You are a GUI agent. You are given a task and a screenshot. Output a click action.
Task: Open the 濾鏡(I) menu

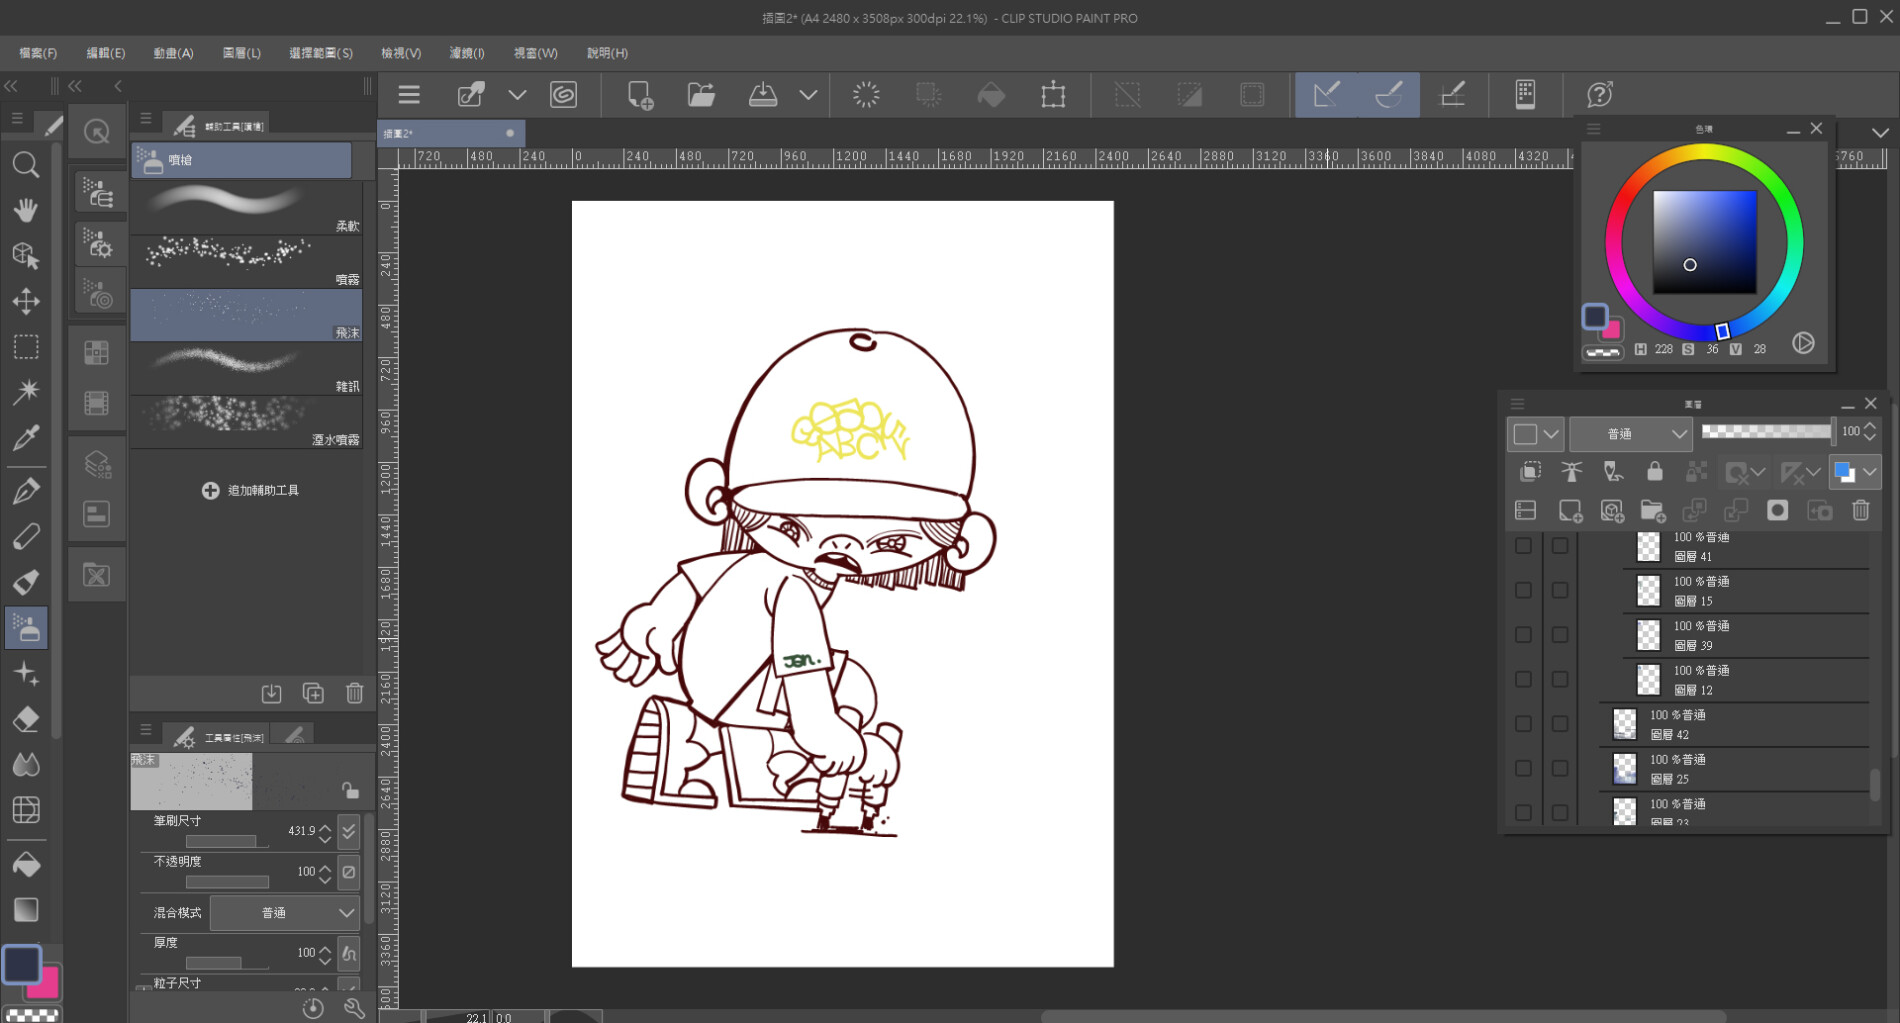(466, 53)
